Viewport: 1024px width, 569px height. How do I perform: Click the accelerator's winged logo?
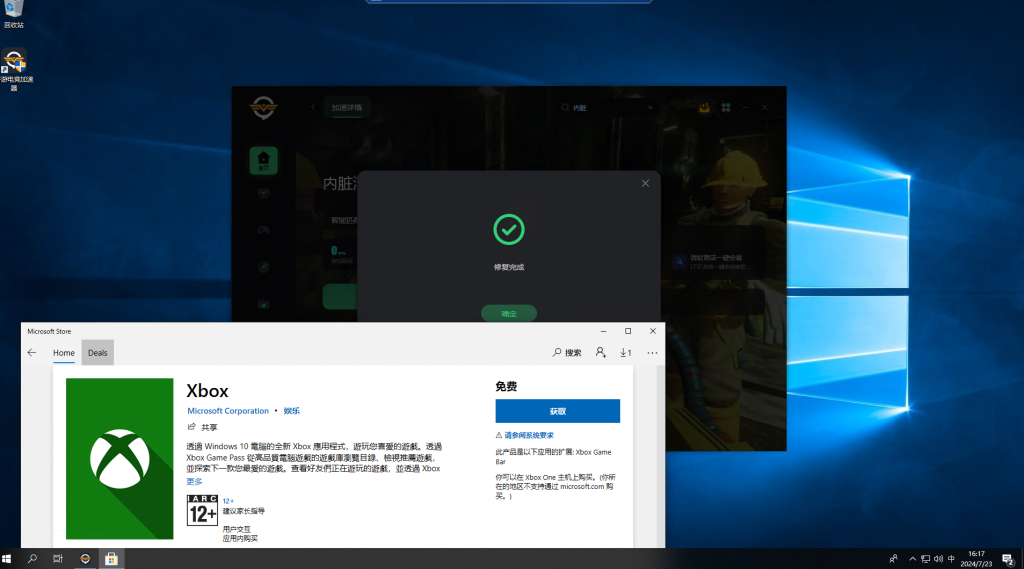pyautogui.click(x=264, y=107)
